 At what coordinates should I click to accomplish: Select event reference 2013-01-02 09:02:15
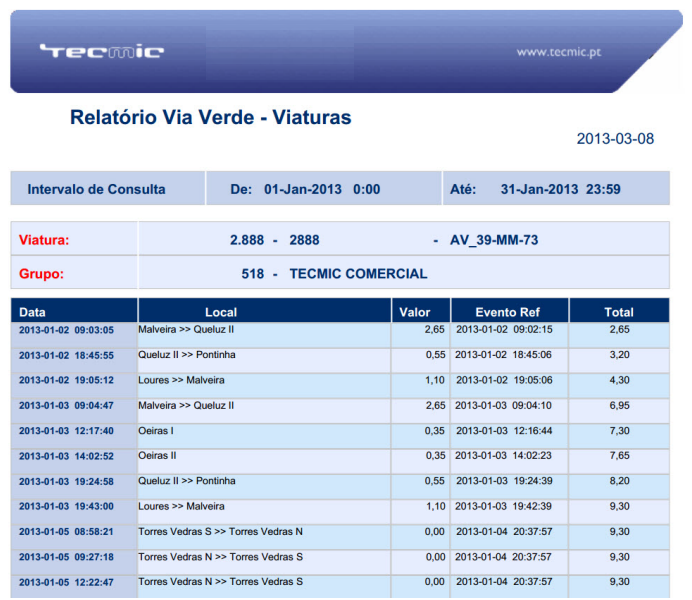(x=504, y=330)
